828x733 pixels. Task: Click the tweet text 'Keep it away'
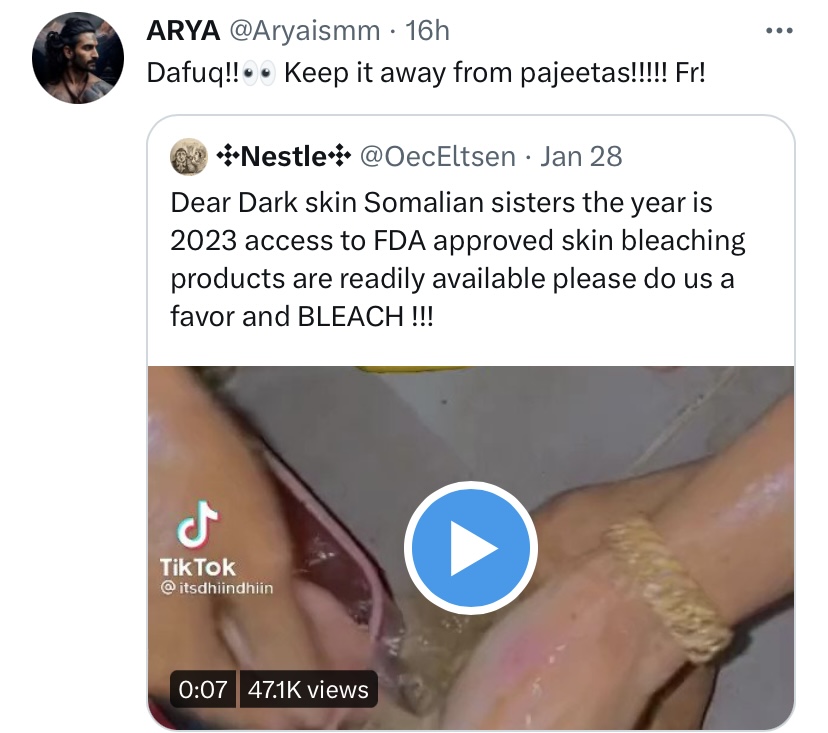(x=365, y=72)
